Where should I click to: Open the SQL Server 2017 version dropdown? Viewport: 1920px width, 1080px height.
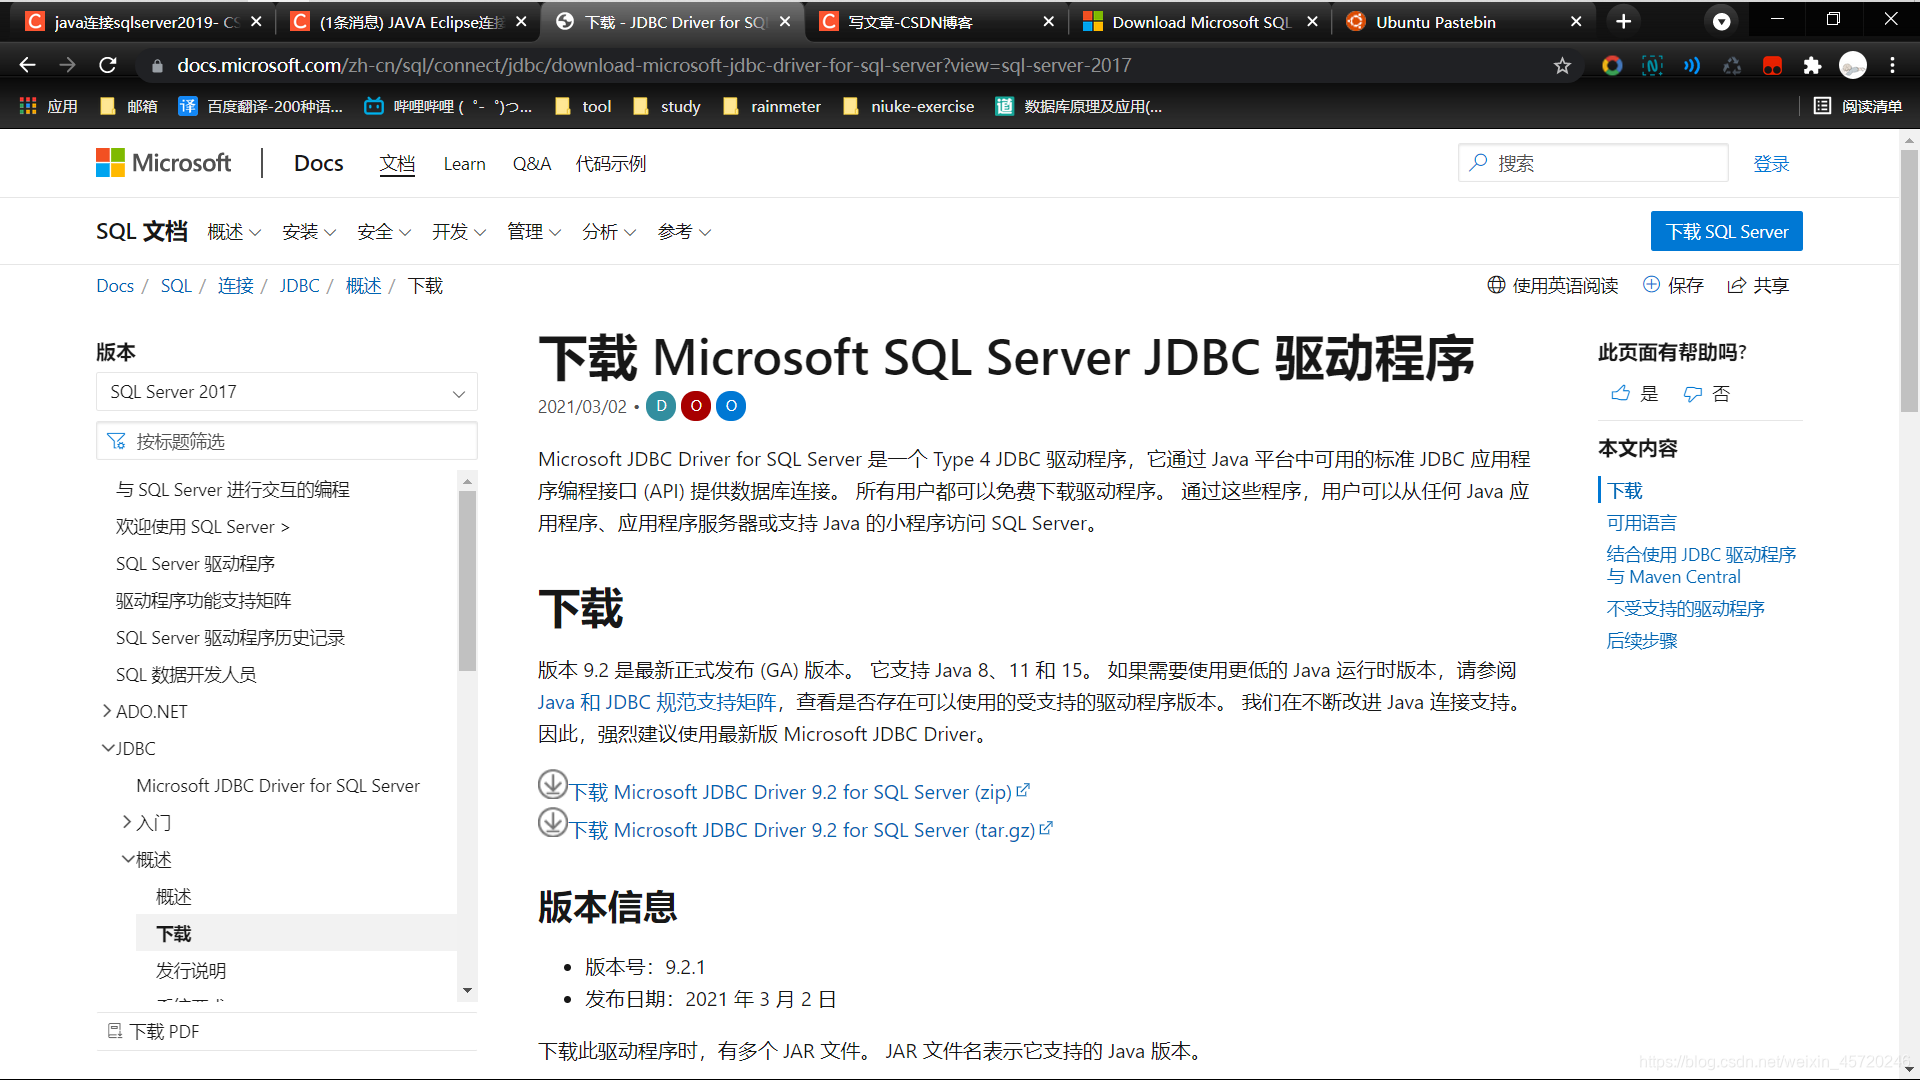tap(287, 392)
